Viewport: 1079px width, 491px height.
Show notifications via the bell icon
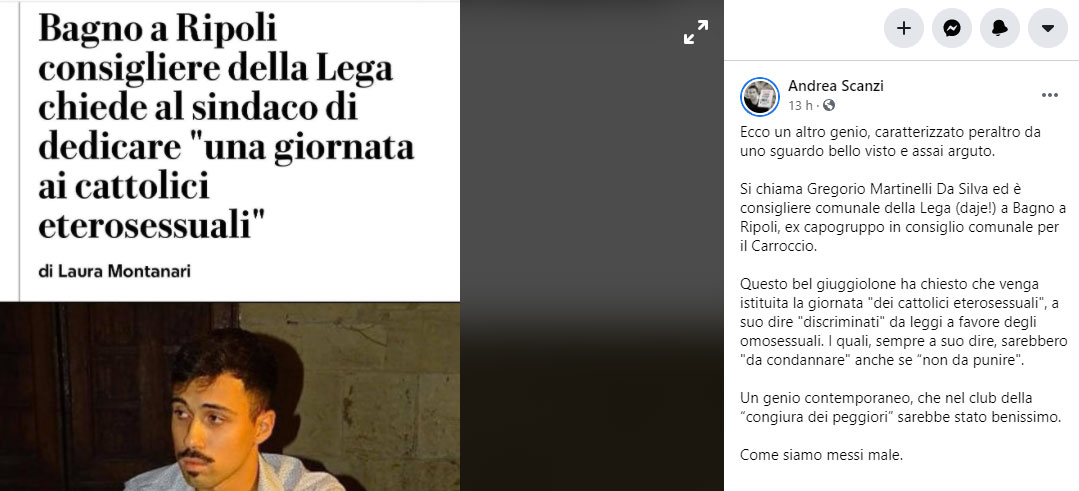1000,28
